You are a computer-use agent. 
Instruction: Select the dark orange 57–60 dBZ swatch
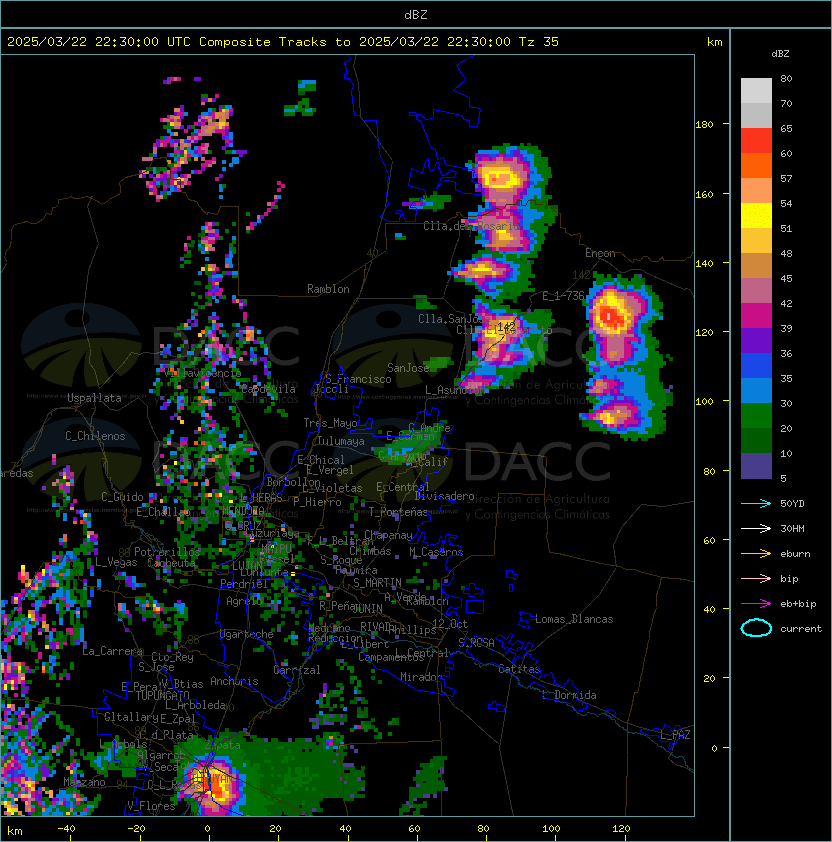(x=756, y=165)
